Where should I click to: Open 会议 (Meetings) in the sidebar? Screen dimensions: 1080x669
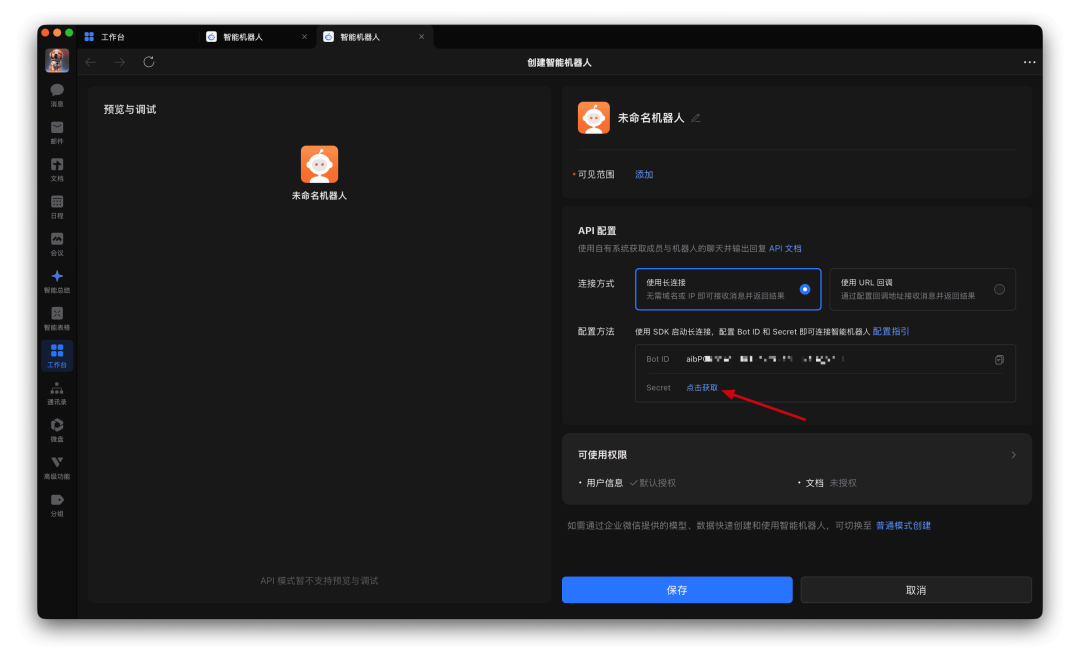[57, 245]
